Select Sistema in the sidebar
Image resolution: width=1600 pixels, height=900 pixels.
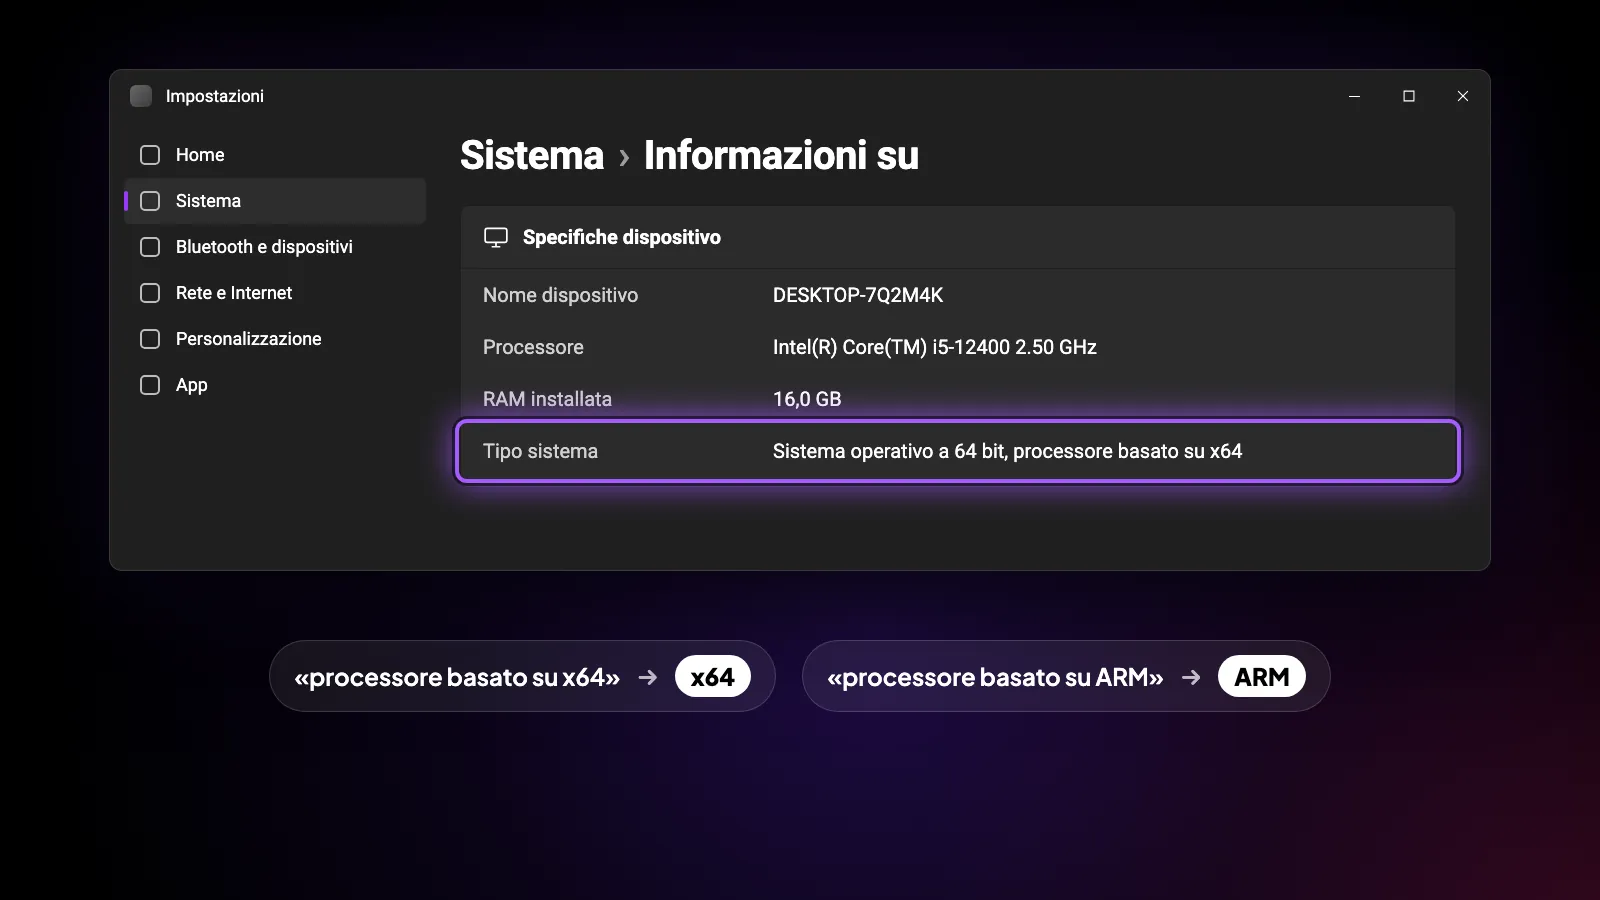[x=275, y=201]
